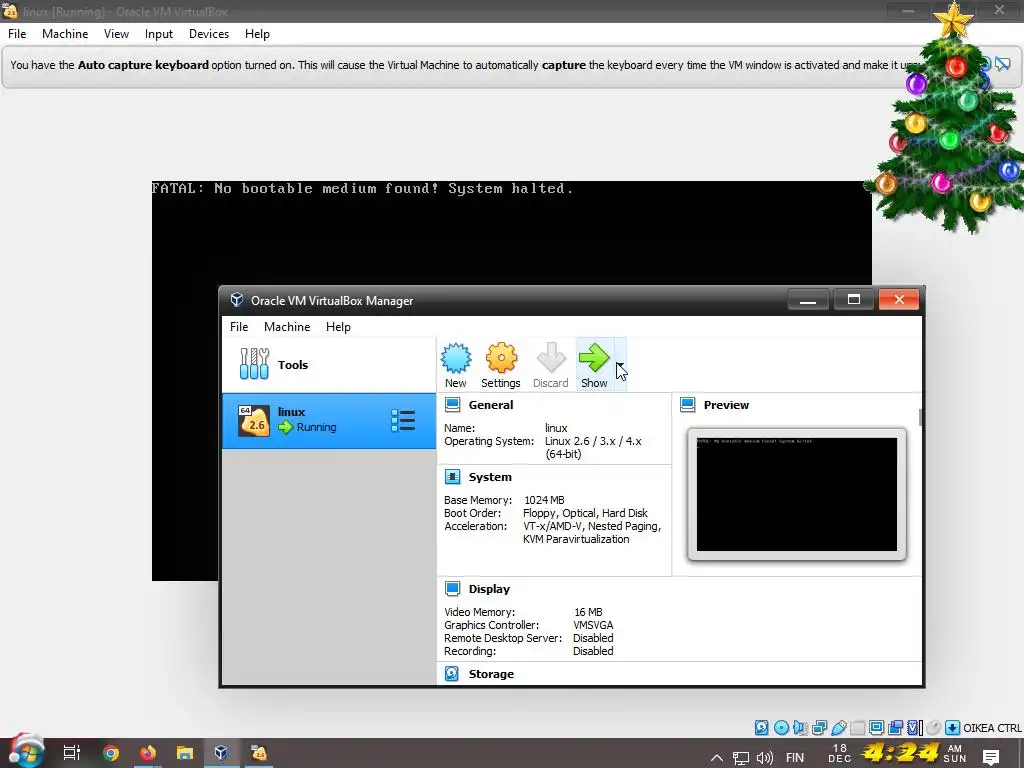The width and height of the screenshot is (1024, 768).
Task: Click the Storage section header
Action: (x=491, y=674)
